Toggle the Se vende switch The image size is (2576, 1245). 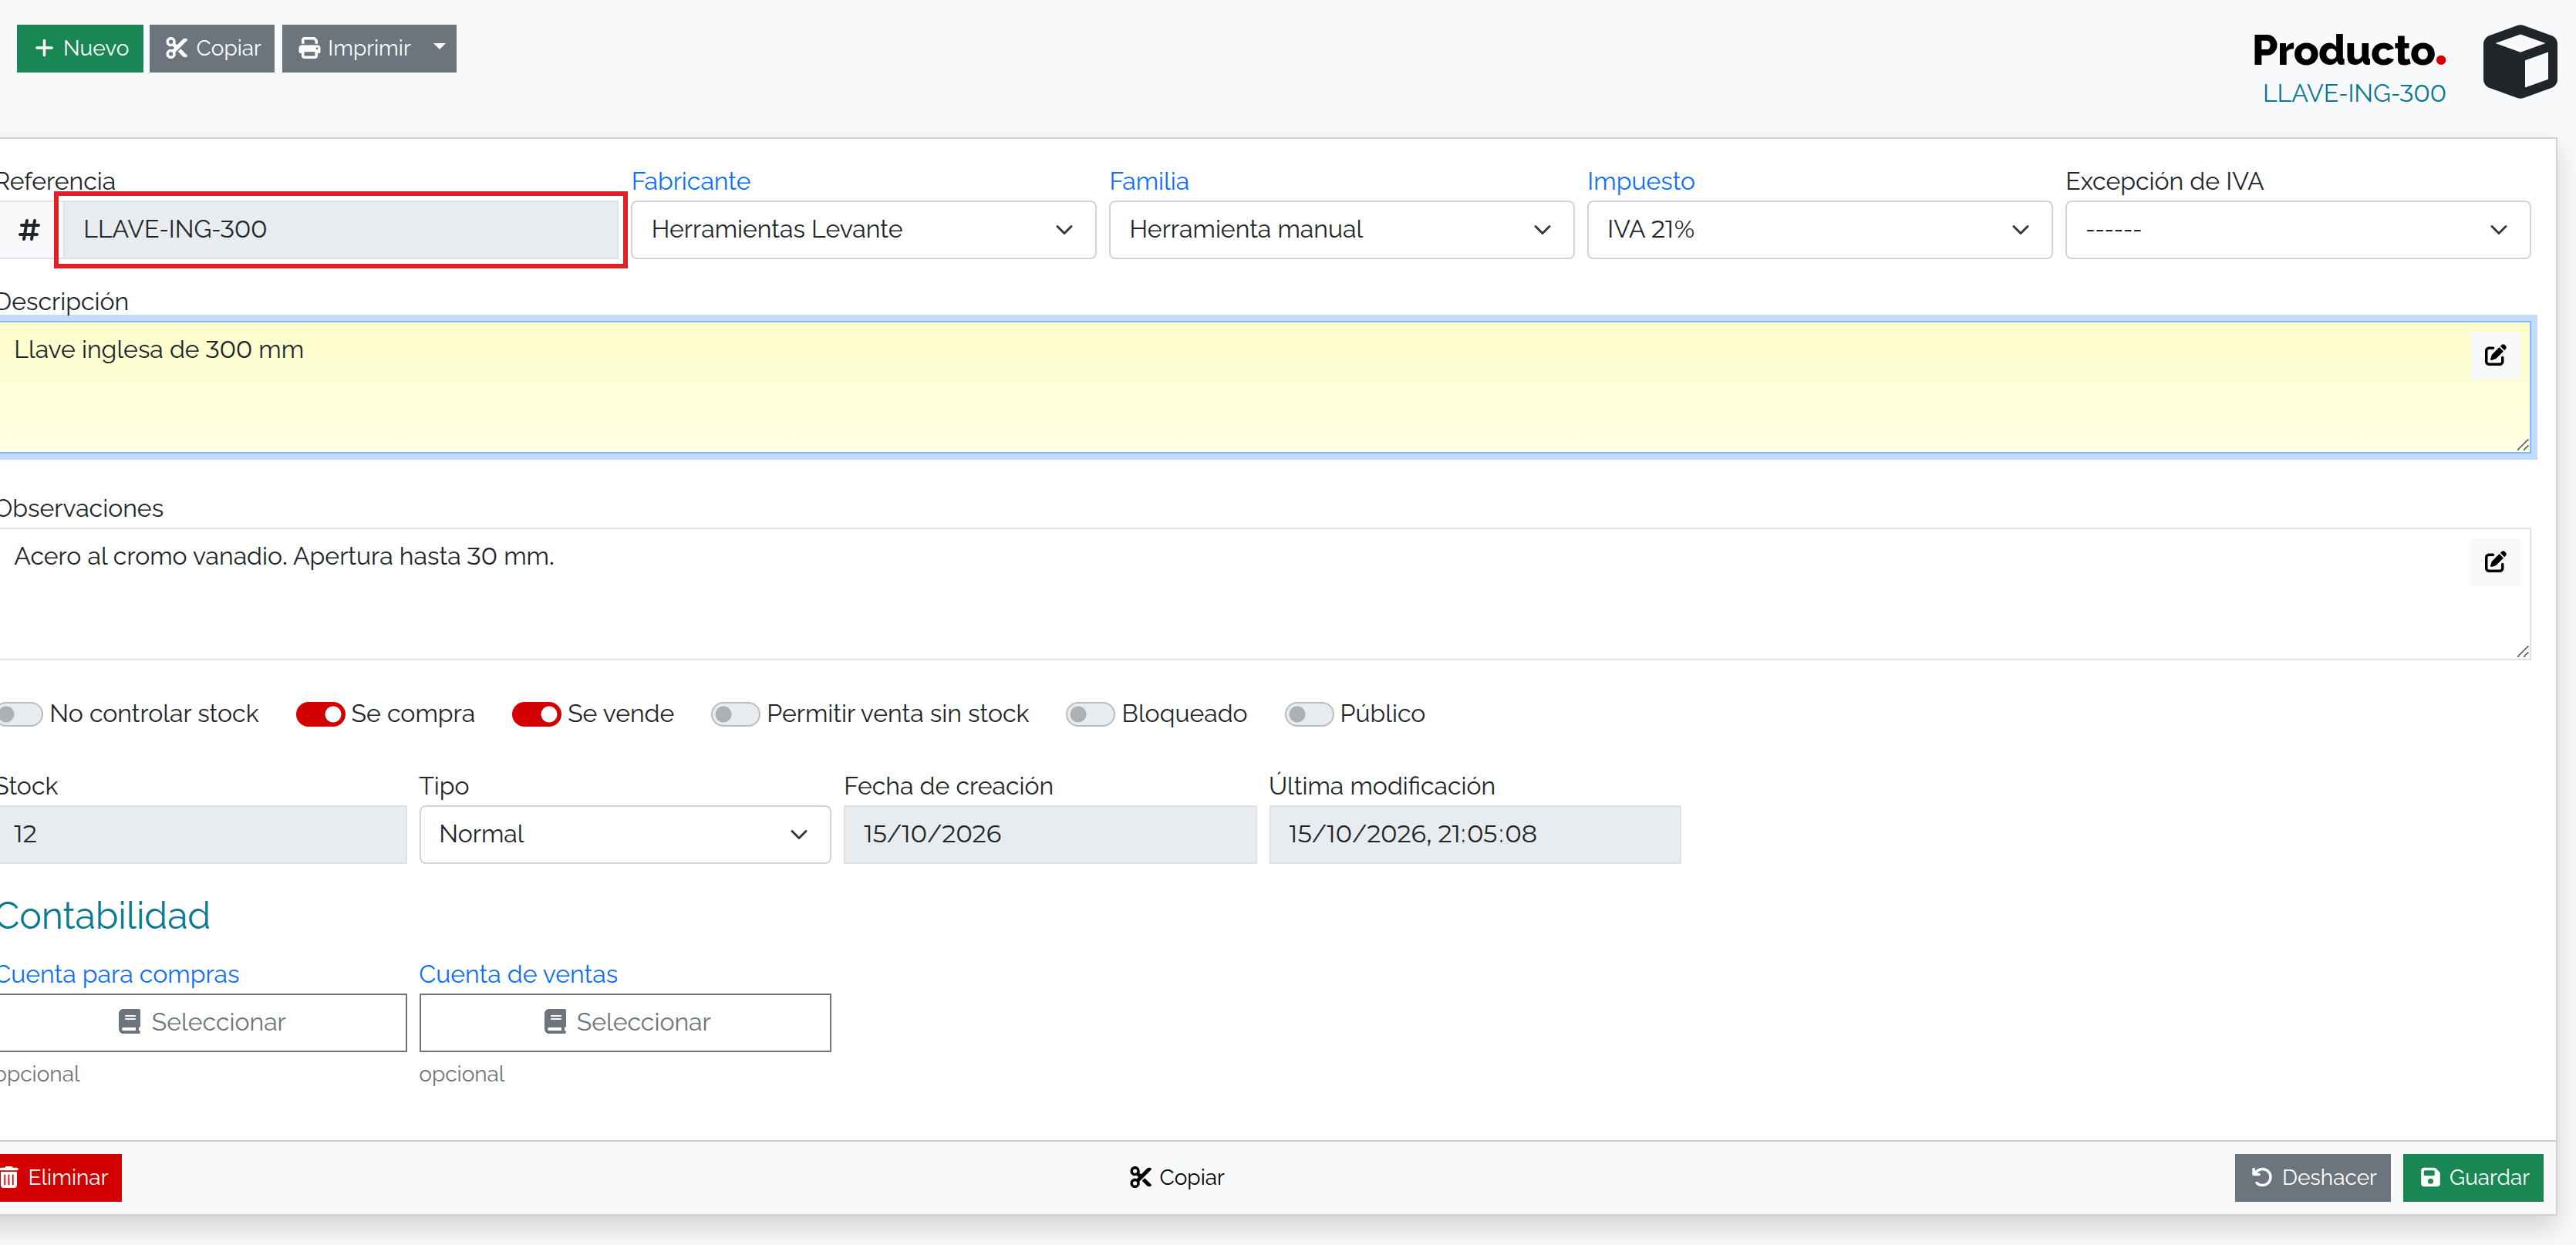click(536, 714)
